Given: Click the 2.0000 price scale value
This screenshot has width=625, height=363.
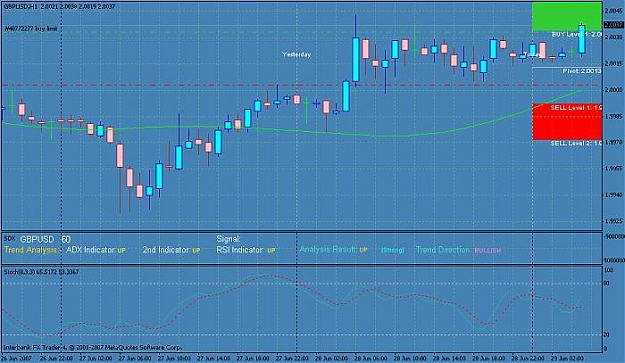Looking at the screenshot, I should pos(614,90).
